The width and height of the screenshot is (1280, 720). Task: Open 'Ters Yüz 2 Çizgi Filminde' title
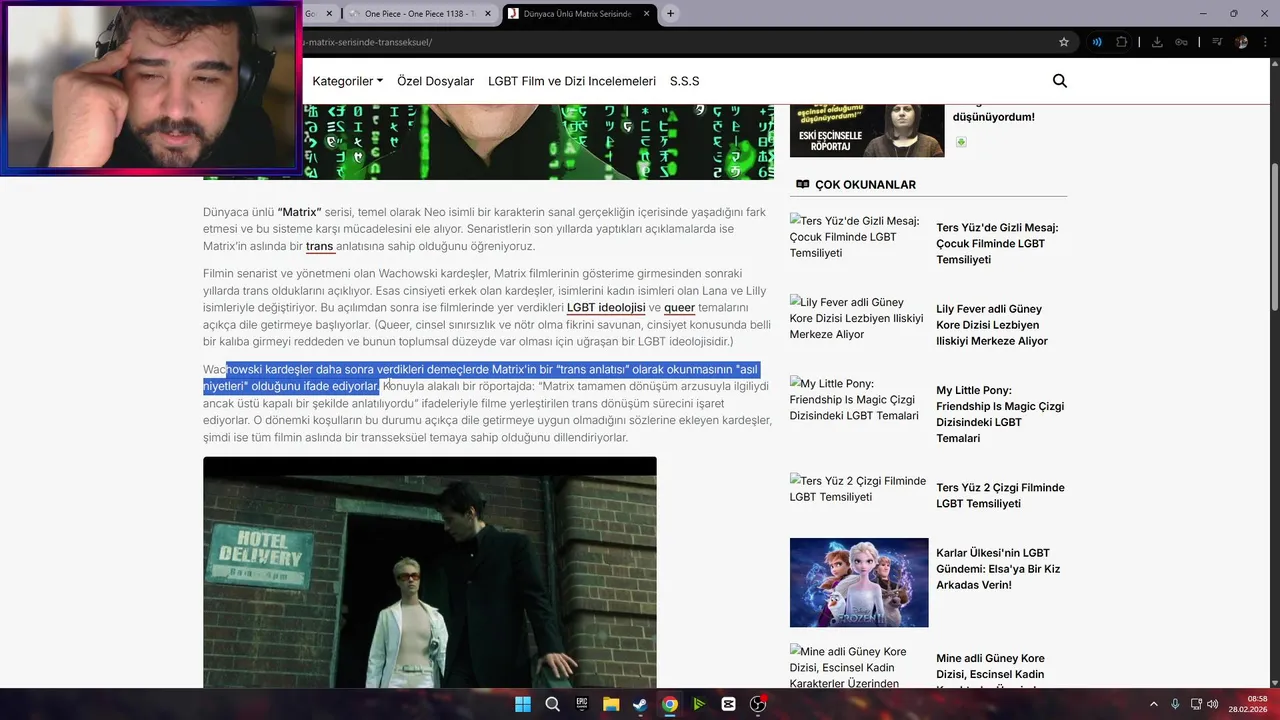[1000, 495]
